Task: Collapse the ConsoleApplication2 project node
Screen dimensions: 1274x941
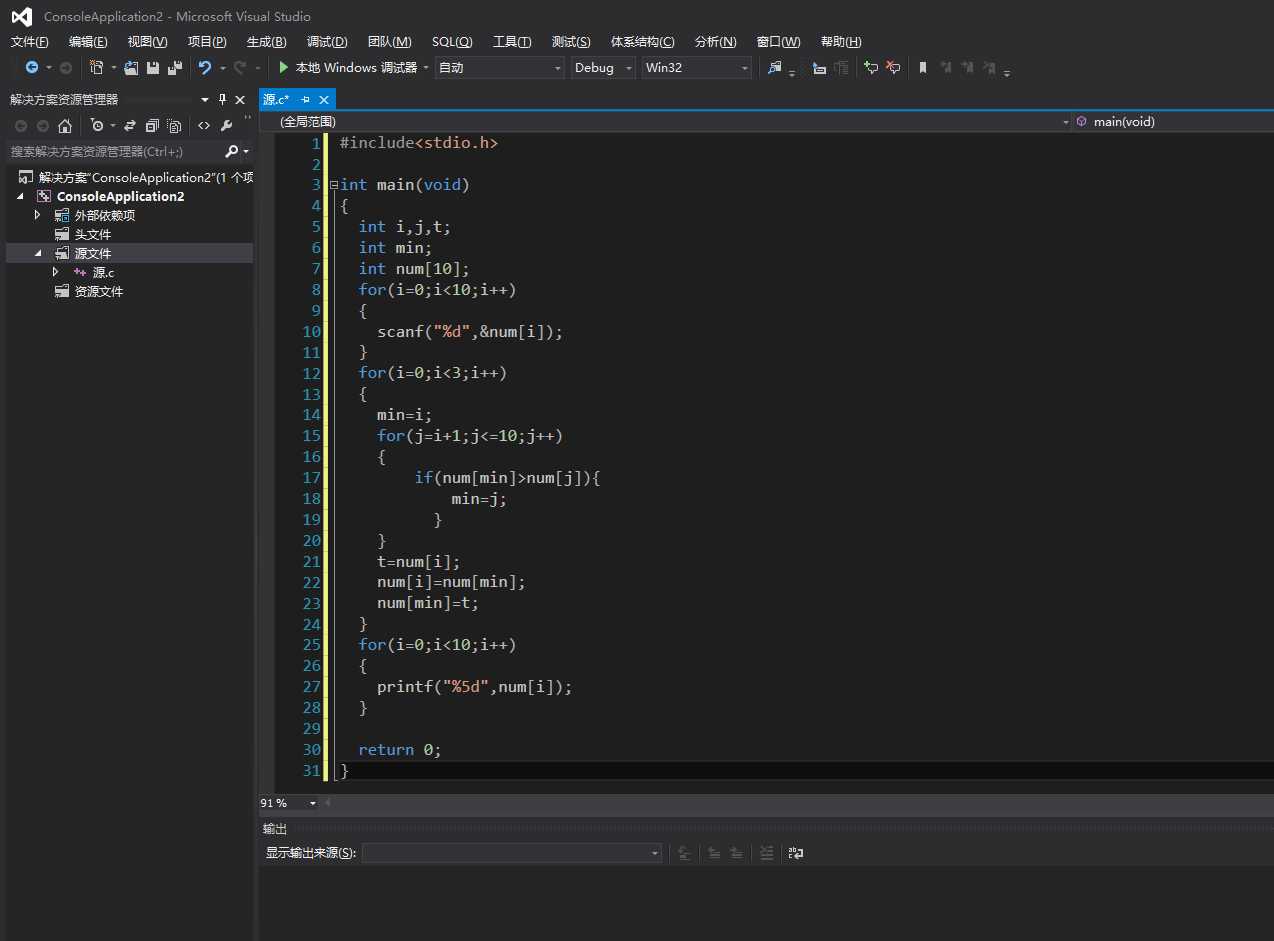Action: coord(20,196)
